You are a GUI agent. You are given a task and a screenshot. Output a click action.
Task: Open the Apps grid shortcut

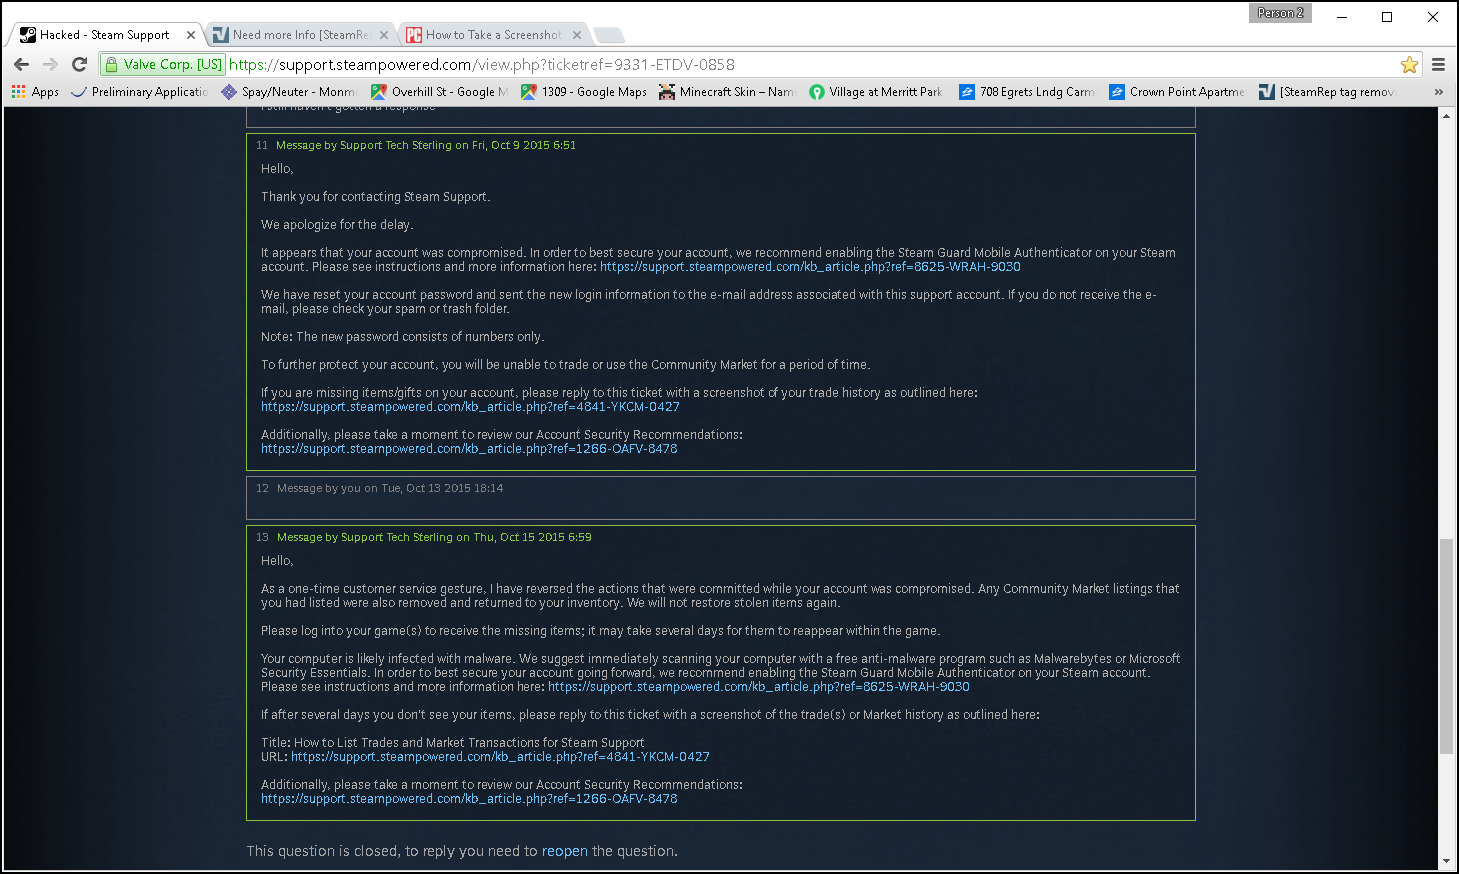[35, 92]
